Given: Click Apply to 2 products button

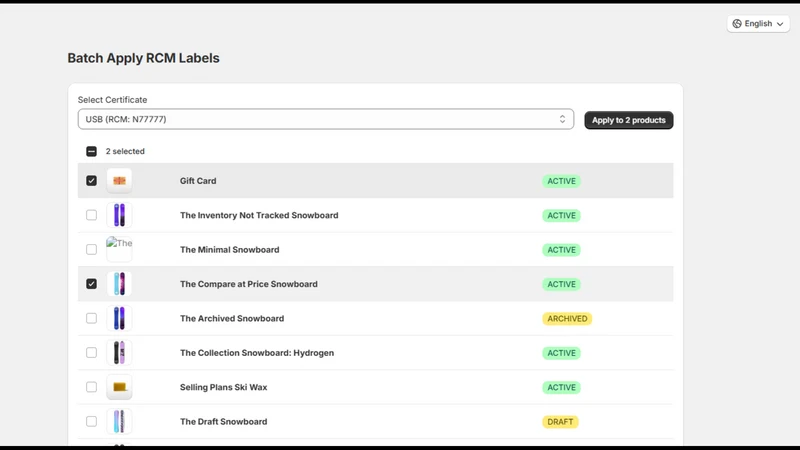Looking at the screenshot, I should pyautogui.click(x=629, y=120).
